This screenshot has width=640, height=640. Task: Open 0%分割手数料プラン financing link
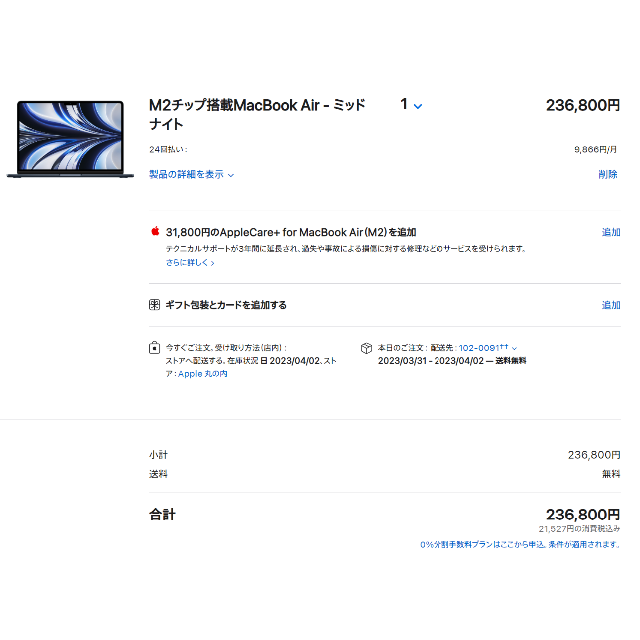[x=520, y=544]
